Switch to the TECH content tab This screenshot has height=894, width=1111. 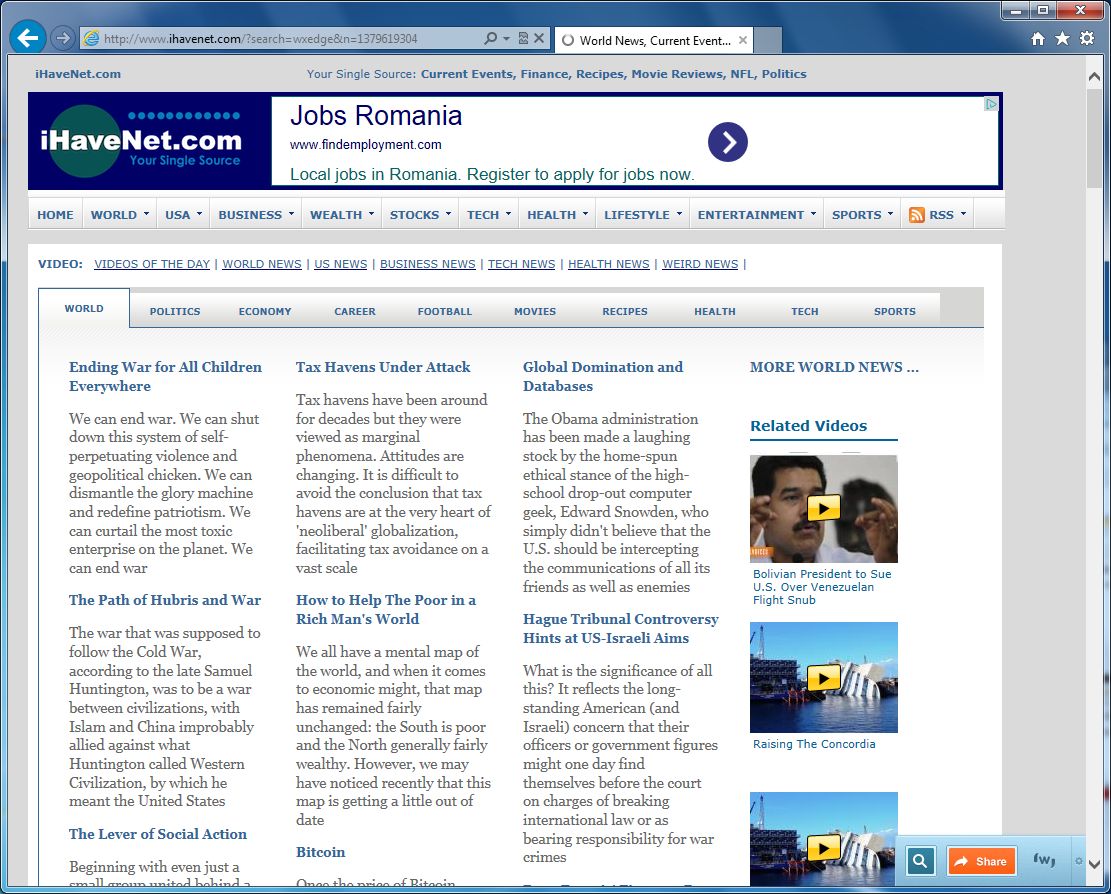pos(805,311)
